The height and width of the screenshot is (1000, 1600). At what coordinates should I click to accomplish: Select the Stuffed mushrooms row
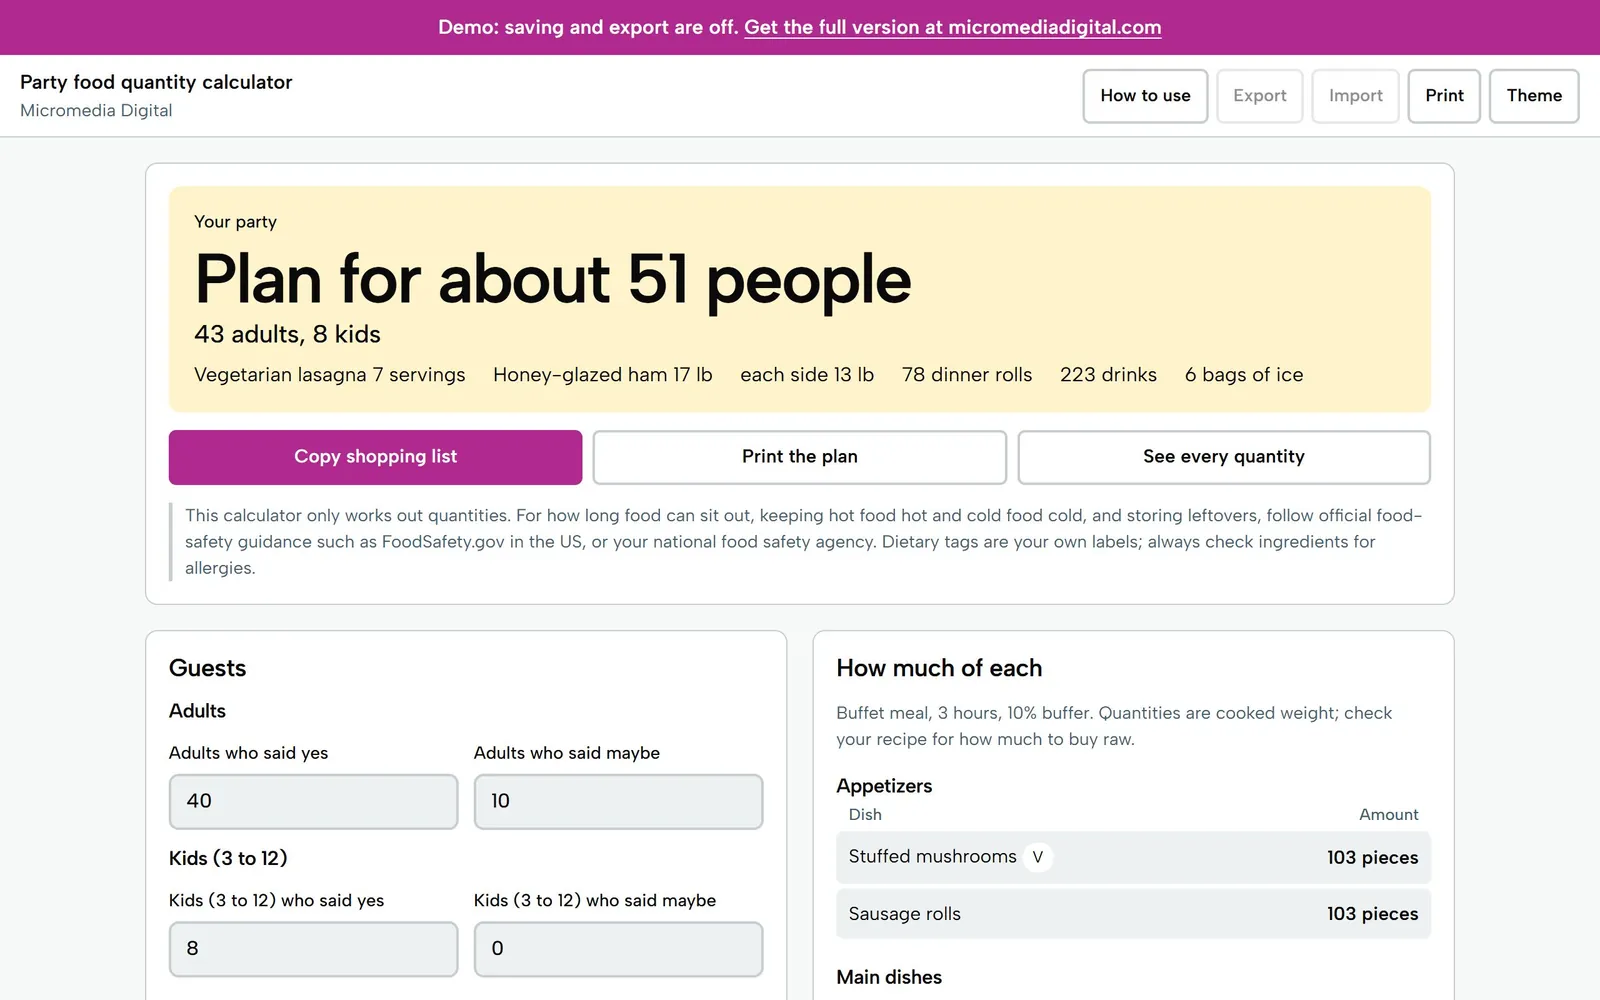click(x=1133, y=857)
